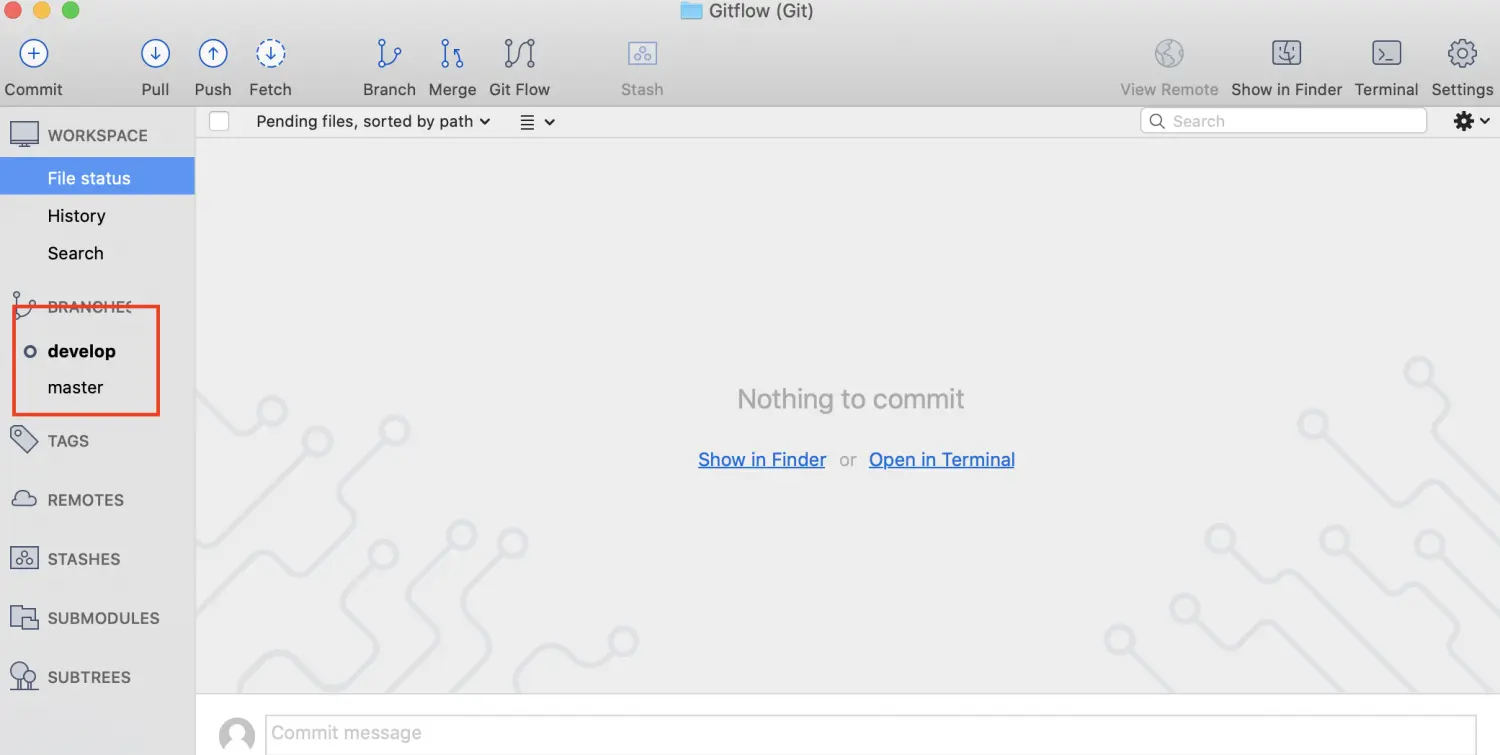Focus the Search input field
The height and width of the screenshot is (755, 1500).
1283,121
